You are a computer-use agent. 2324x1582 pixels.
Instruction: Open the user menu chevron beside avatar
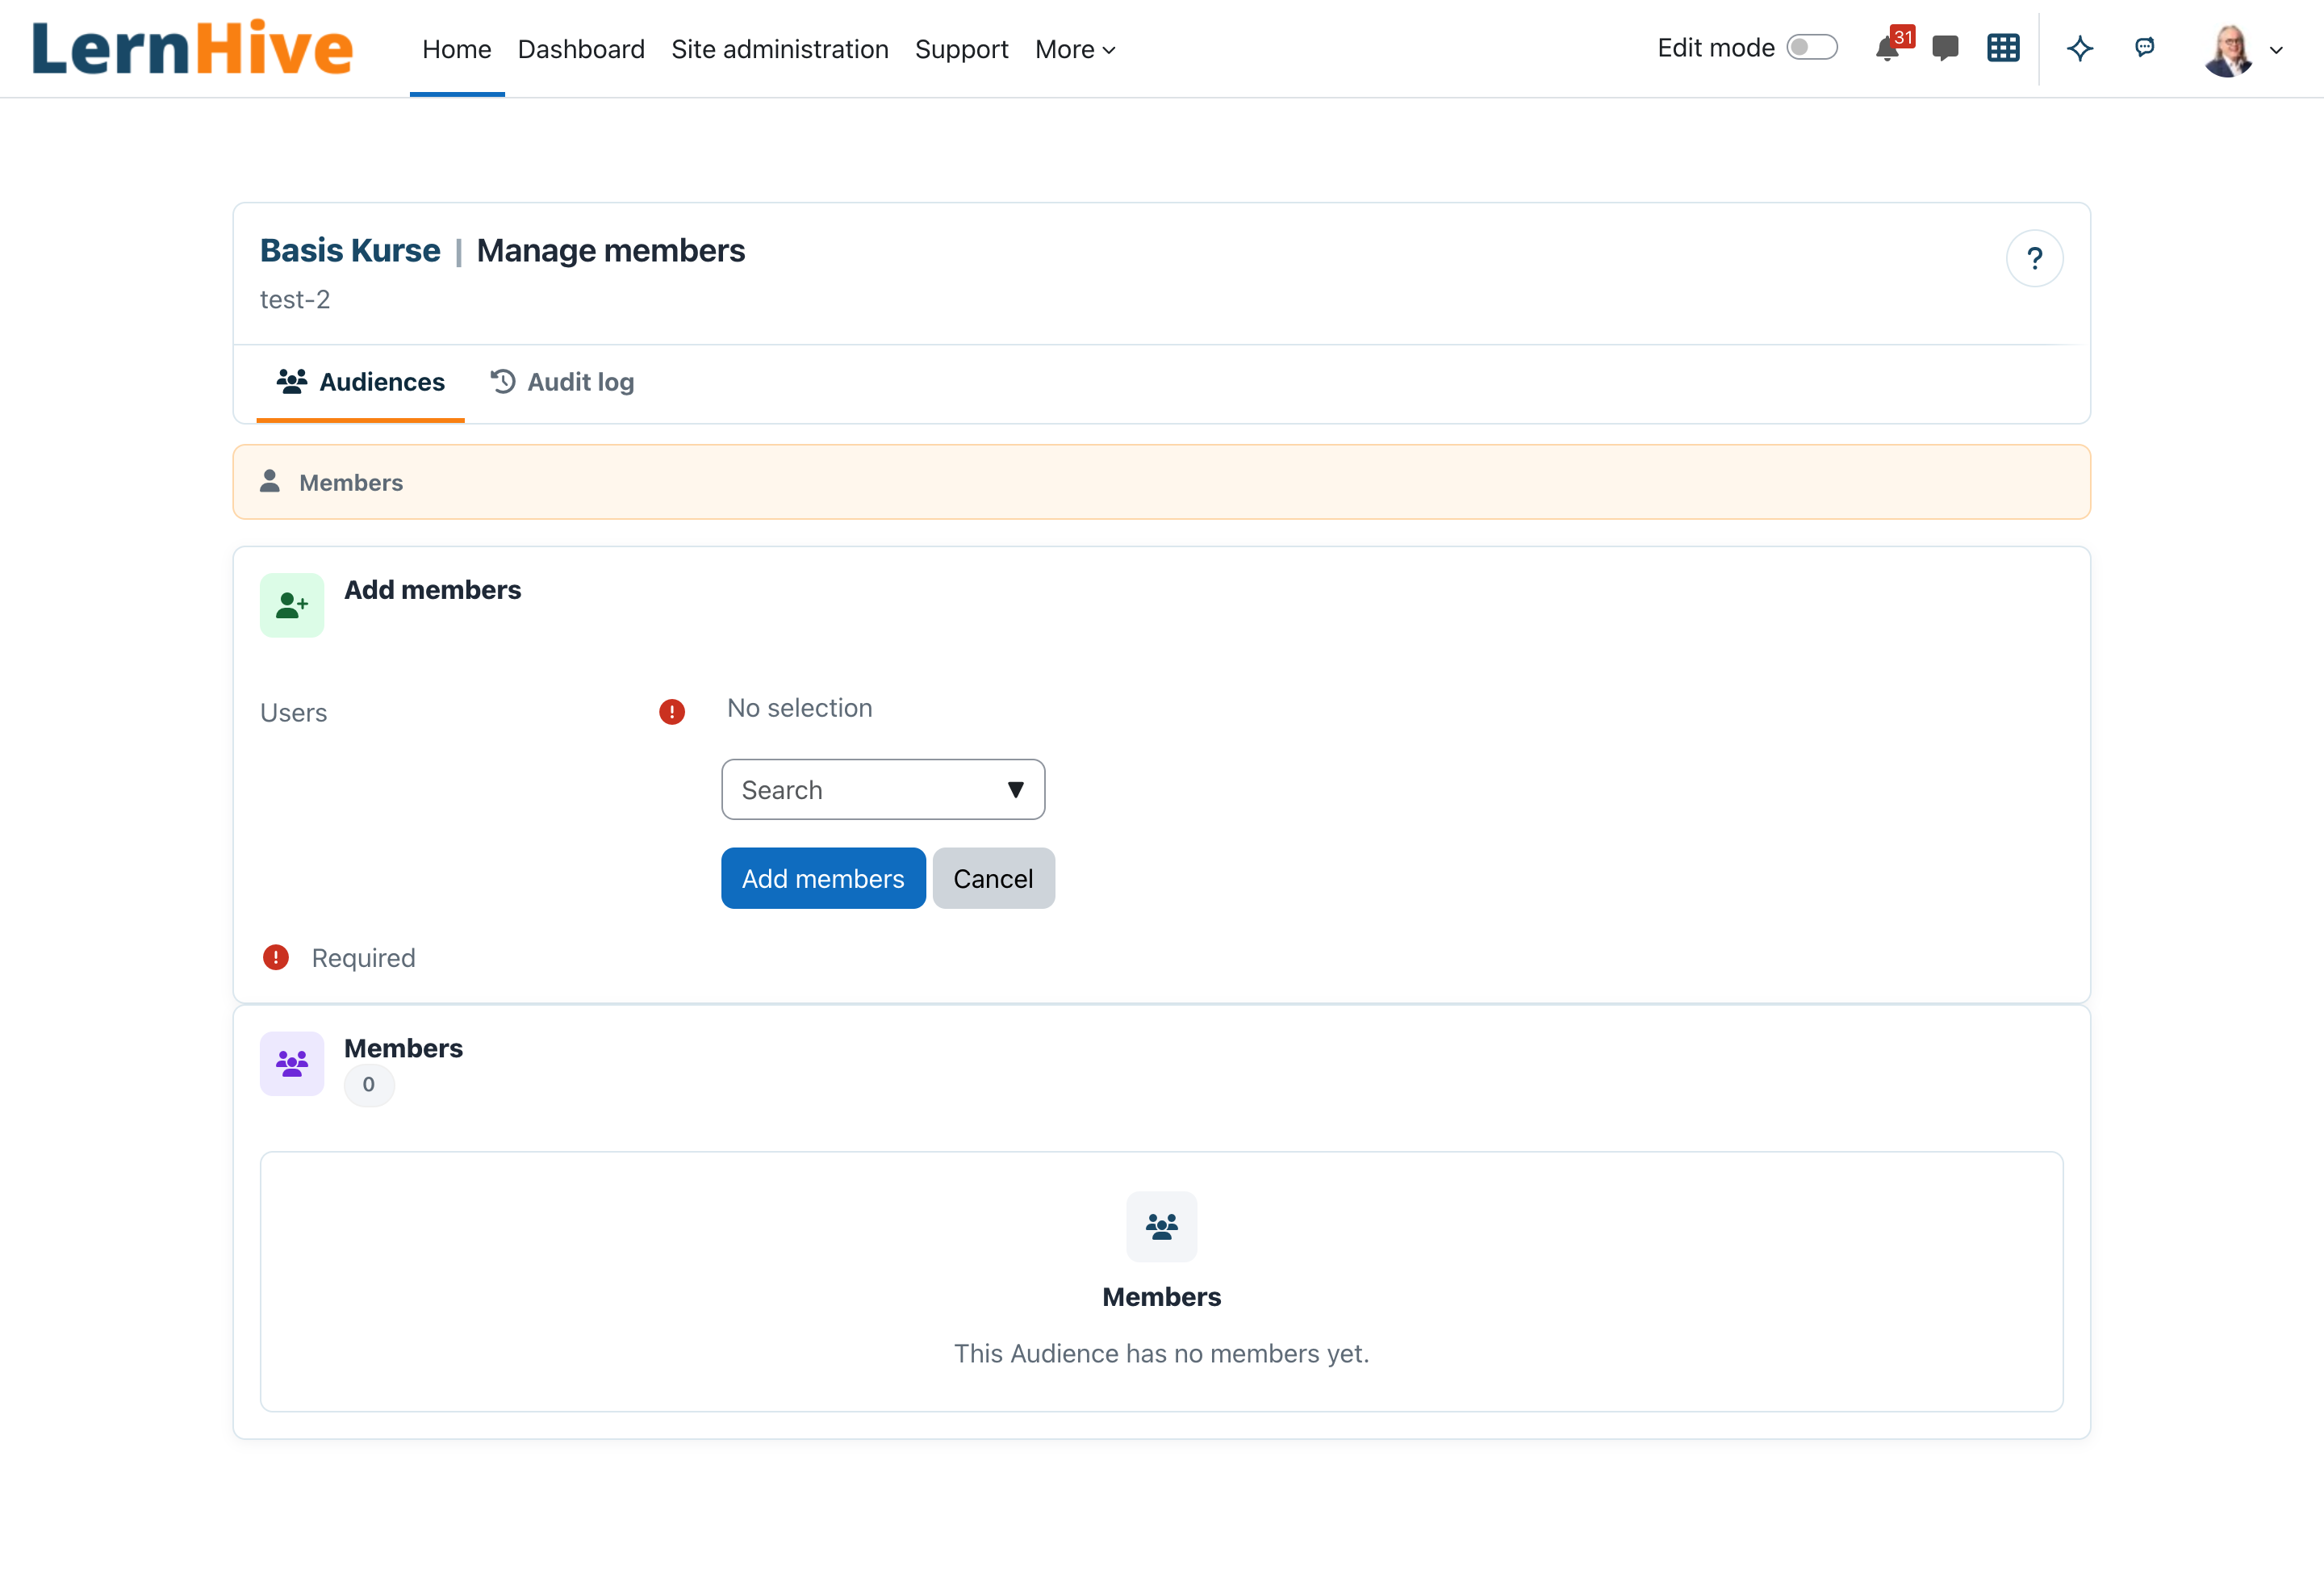point(2276,50)
